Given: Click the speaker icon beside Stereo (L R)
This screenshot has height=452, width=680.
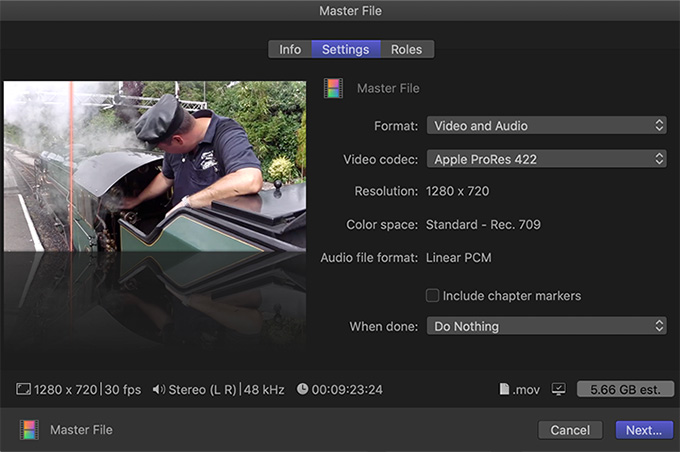Looking at the screenshot, I should point(159,389).
